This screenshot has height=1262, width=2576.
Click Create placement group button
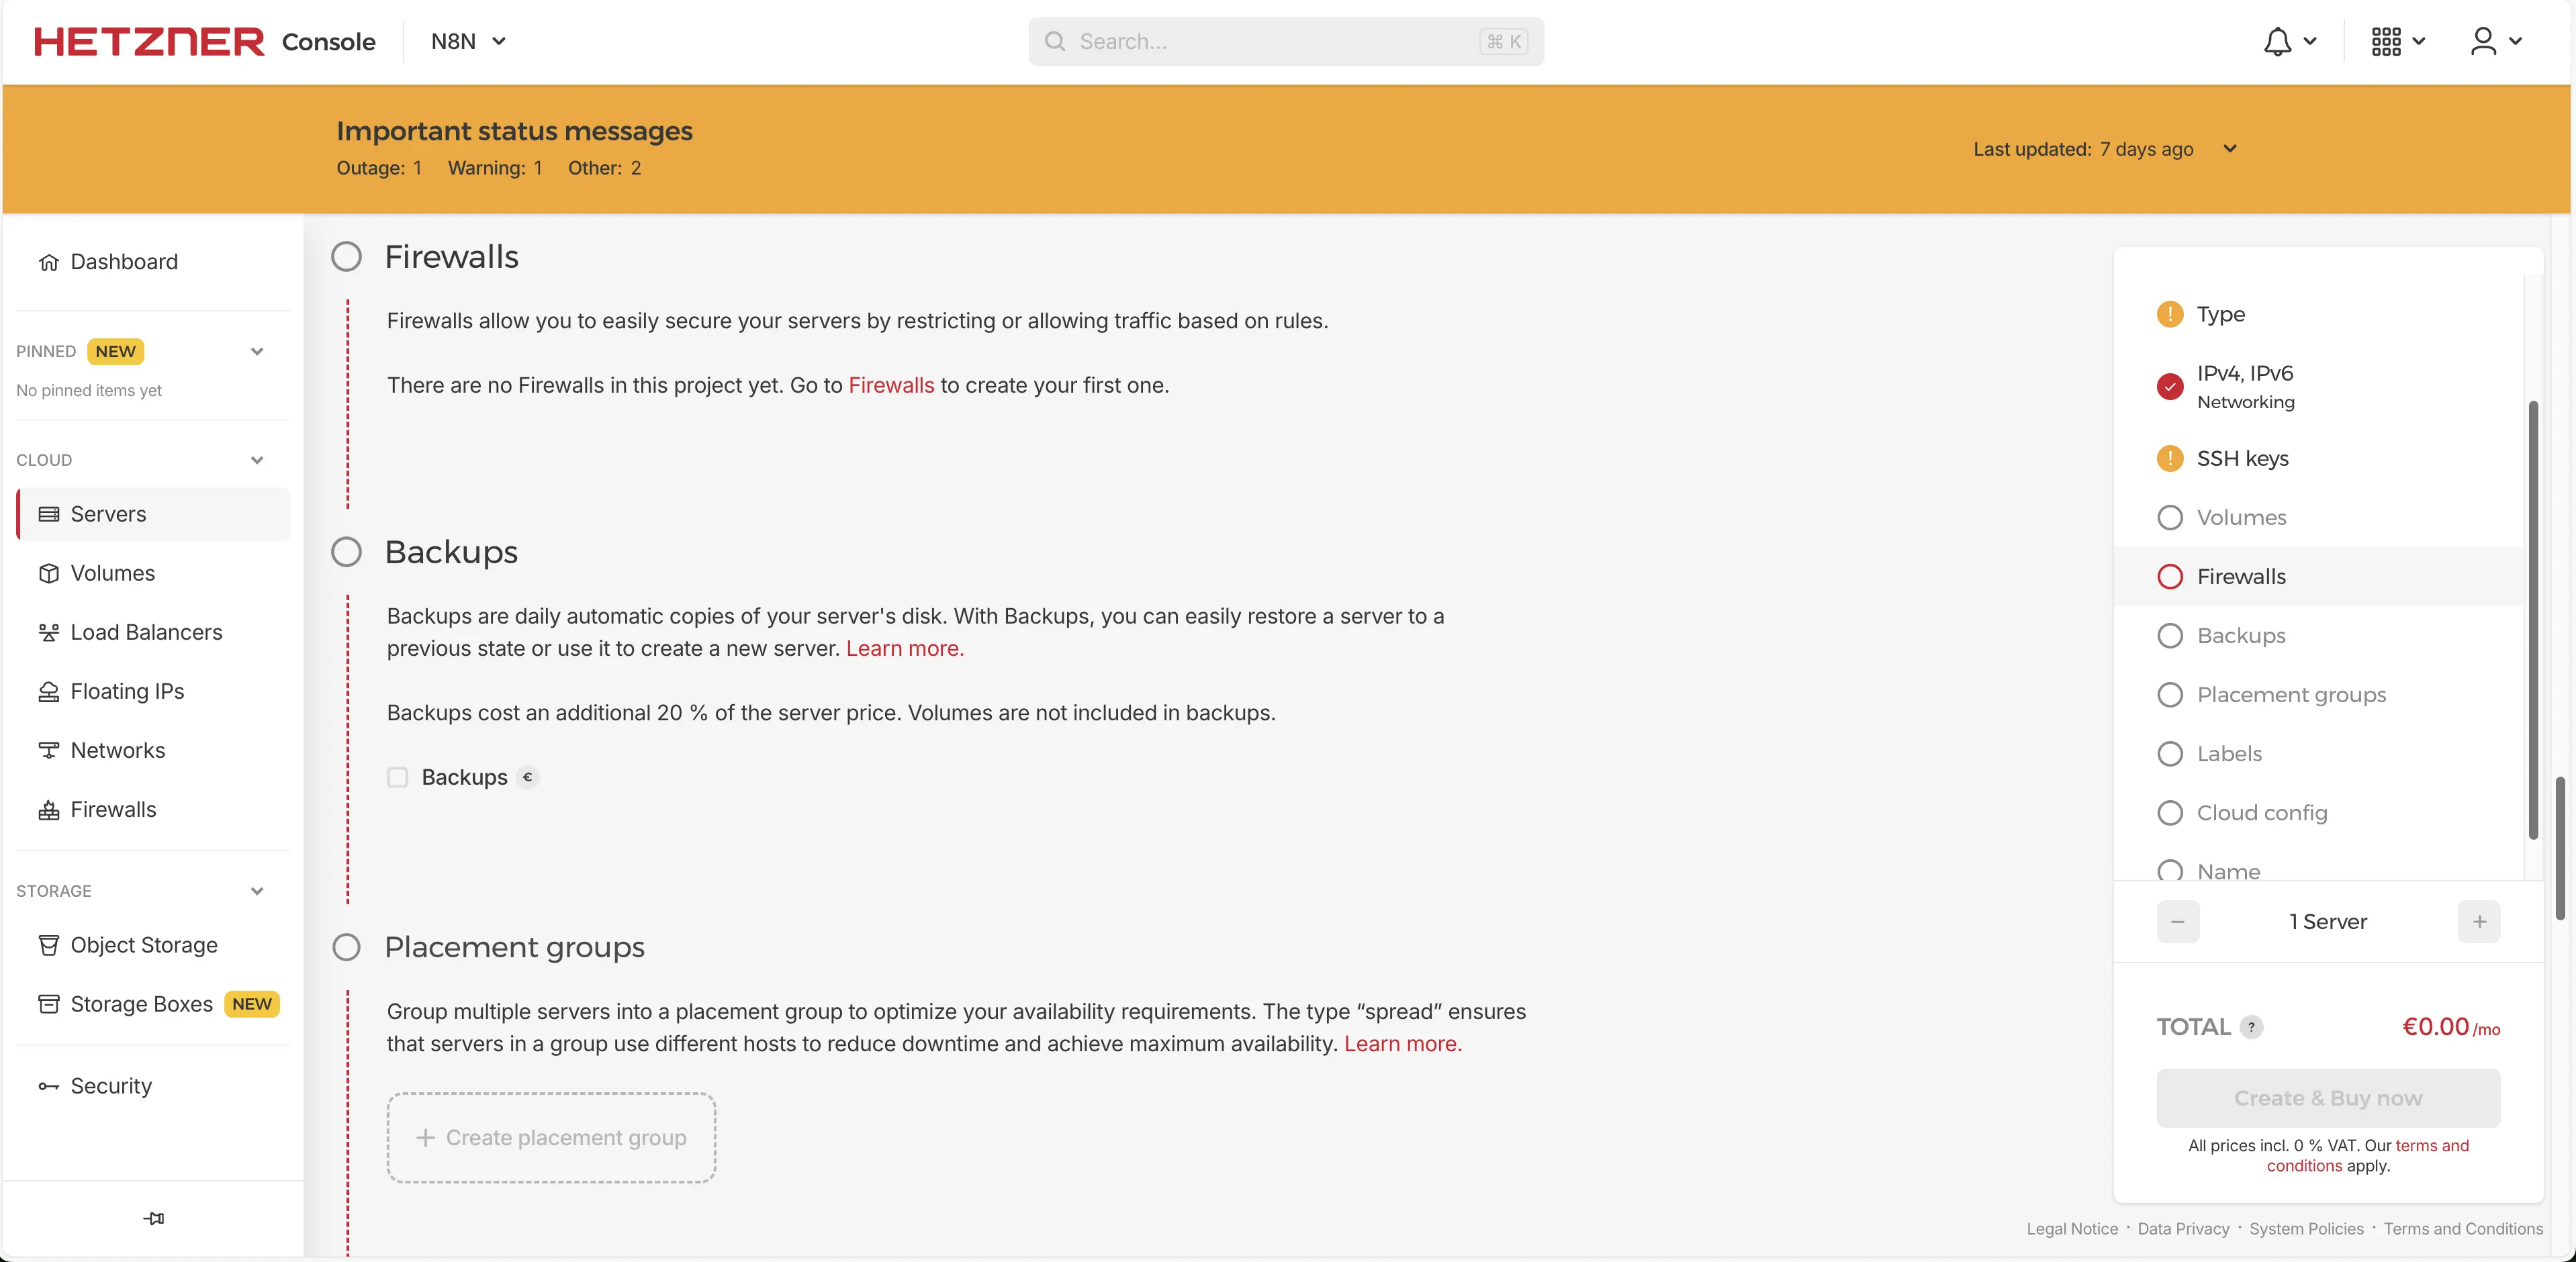click(x=551, y=1138)
